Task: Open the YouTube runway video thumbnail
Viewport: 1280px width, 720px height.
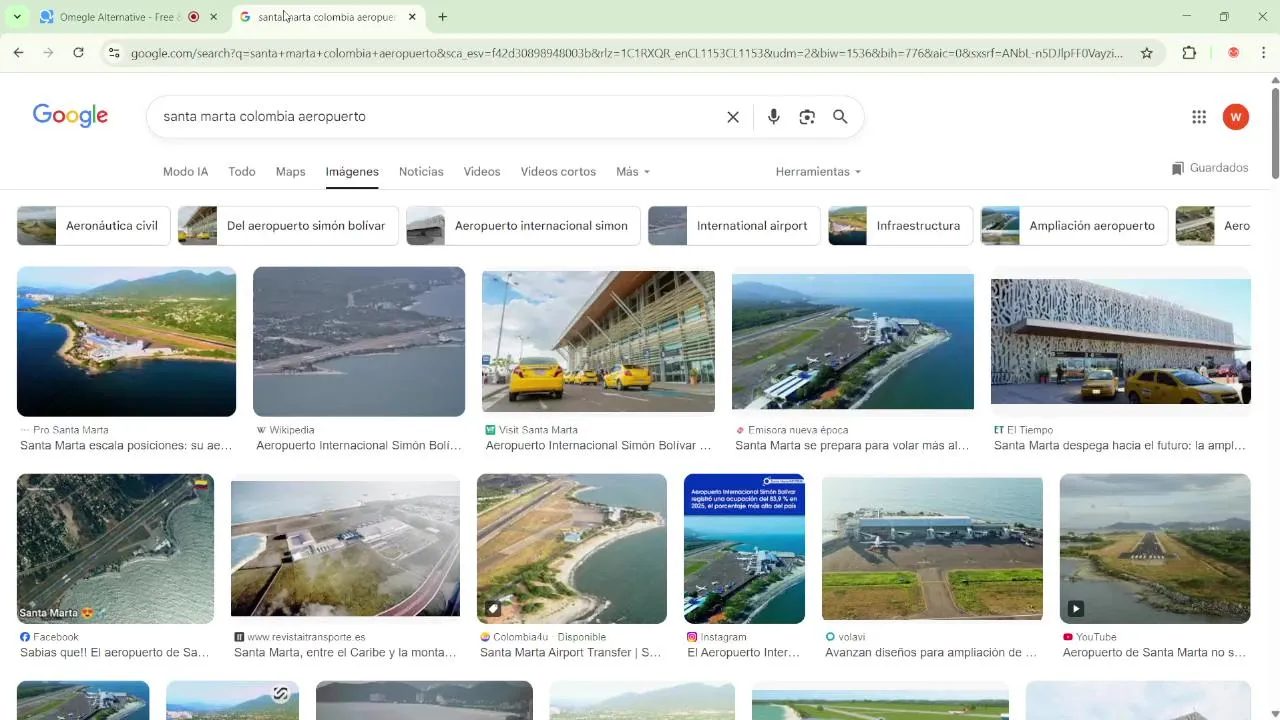Action: (x=1155, y=549)
